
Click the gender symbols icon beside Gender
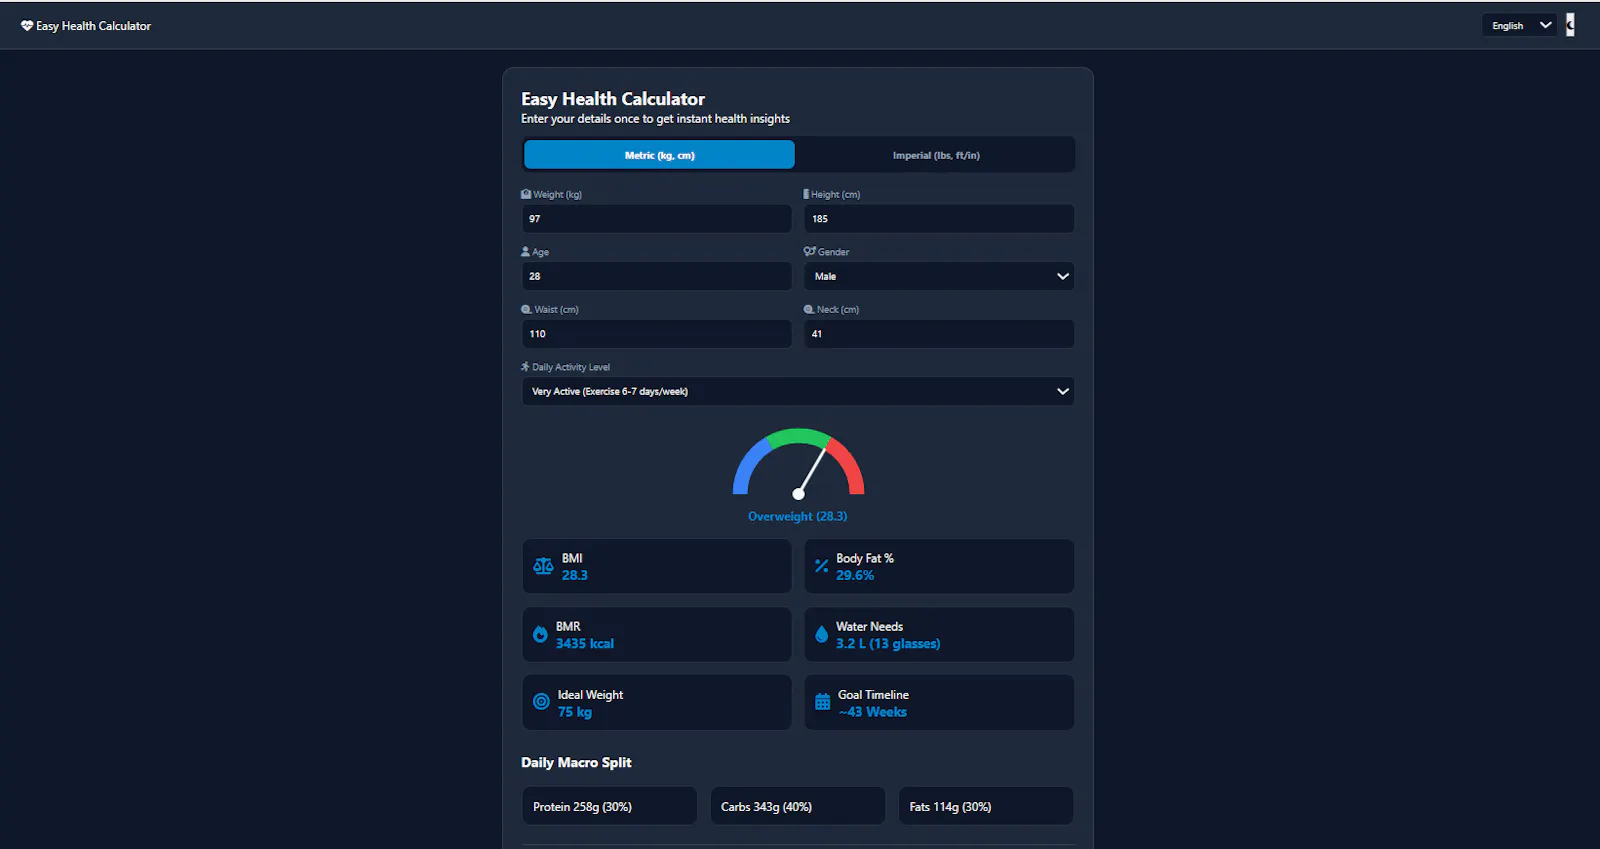(809, 252)
